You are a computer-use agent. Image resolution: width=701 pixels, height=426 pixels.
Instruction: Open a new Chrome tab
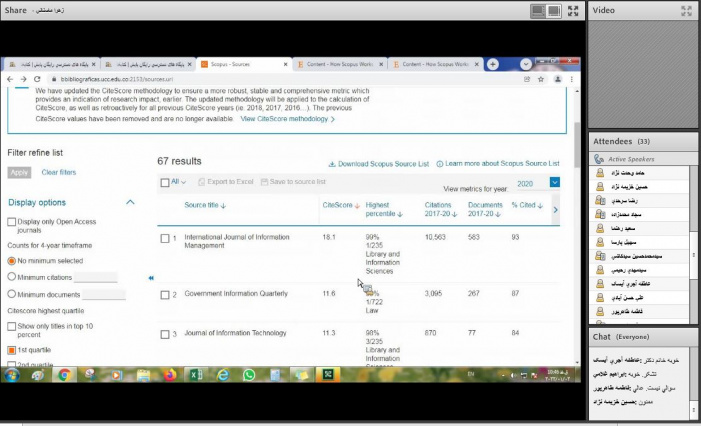pyautogui.click(x=492, y=64)
